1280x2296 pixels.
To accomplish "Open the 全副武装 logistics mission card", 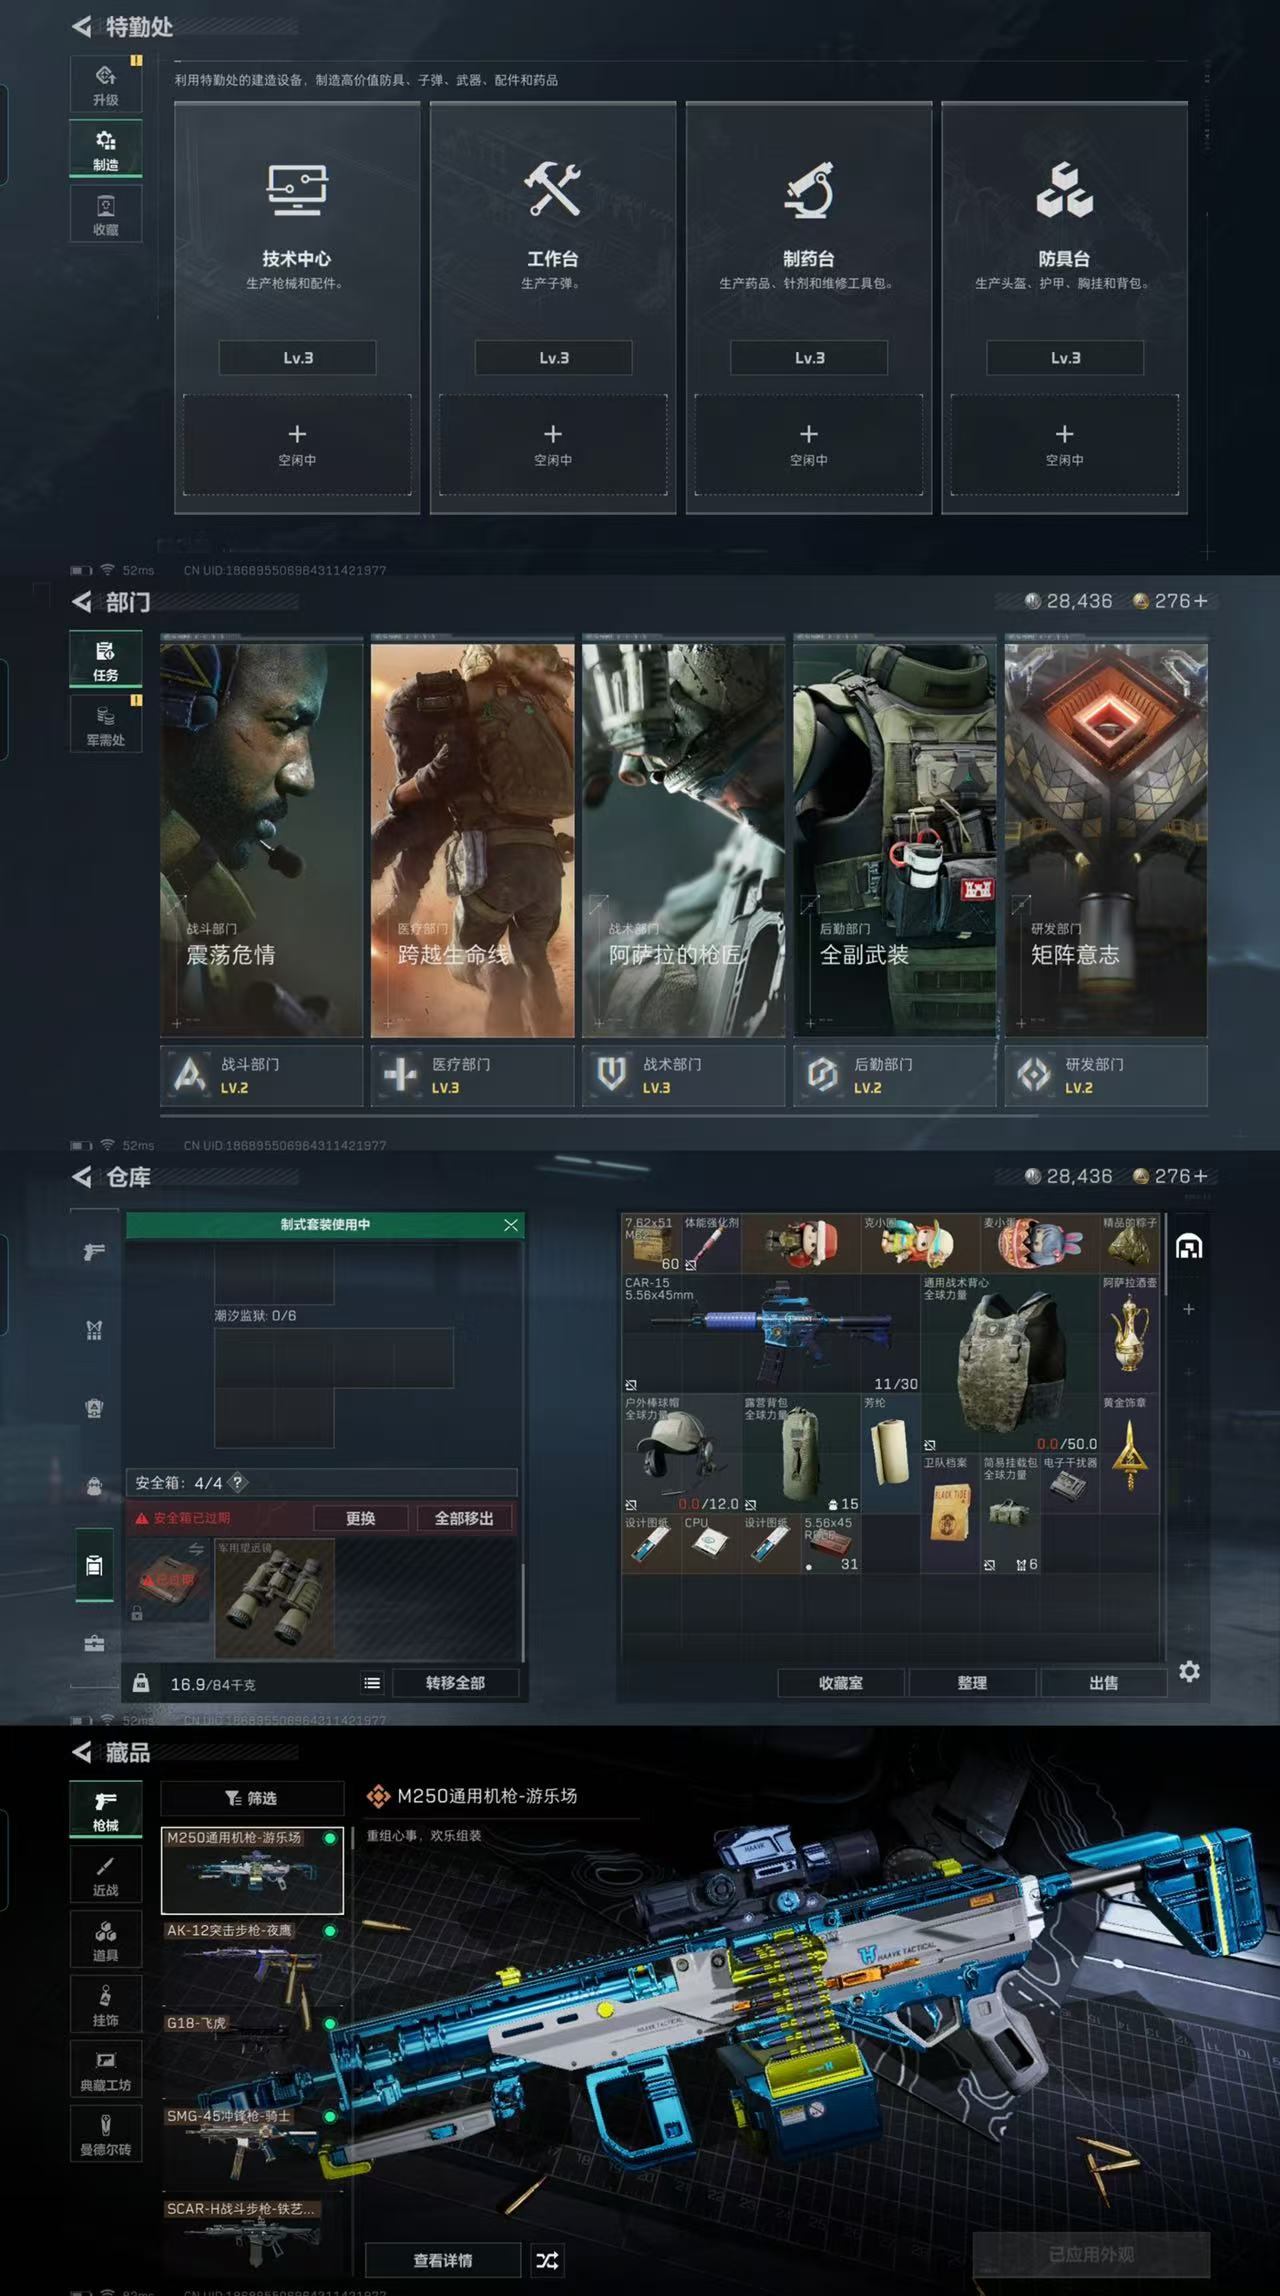I will point(895,839).
